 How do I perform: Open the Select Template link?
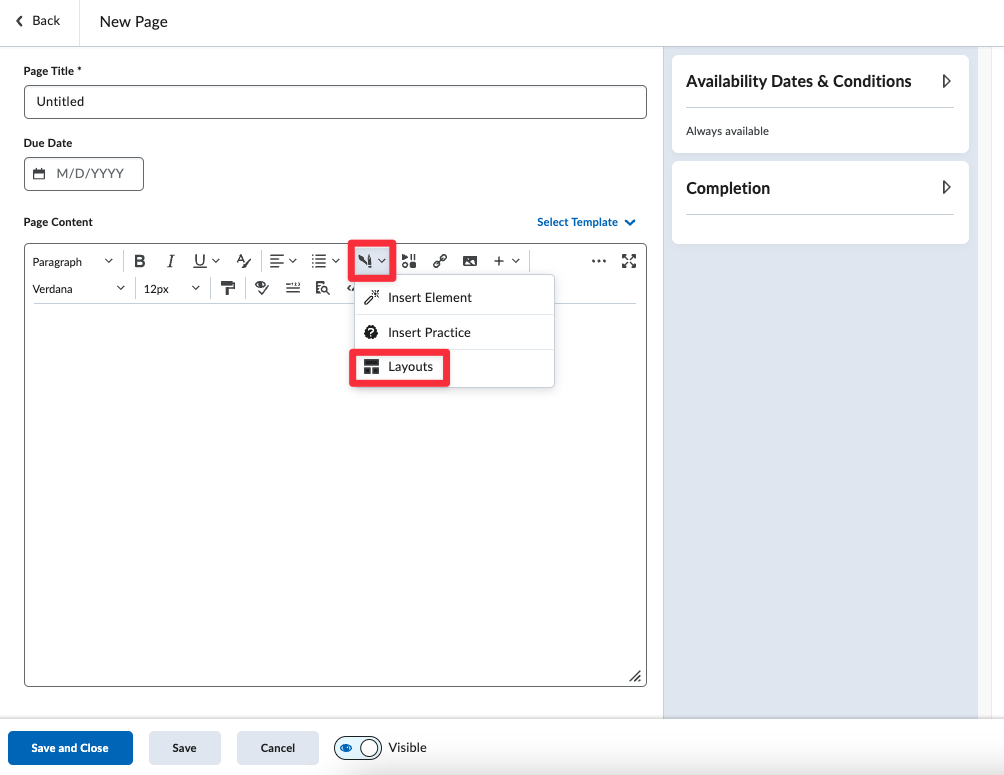585,222
